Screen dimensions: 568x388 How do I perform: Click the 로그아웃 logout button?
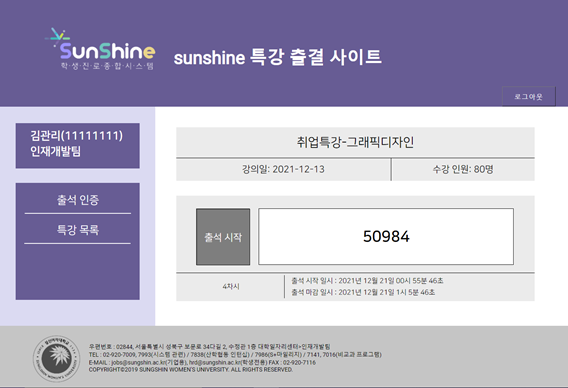coord(529,96)
